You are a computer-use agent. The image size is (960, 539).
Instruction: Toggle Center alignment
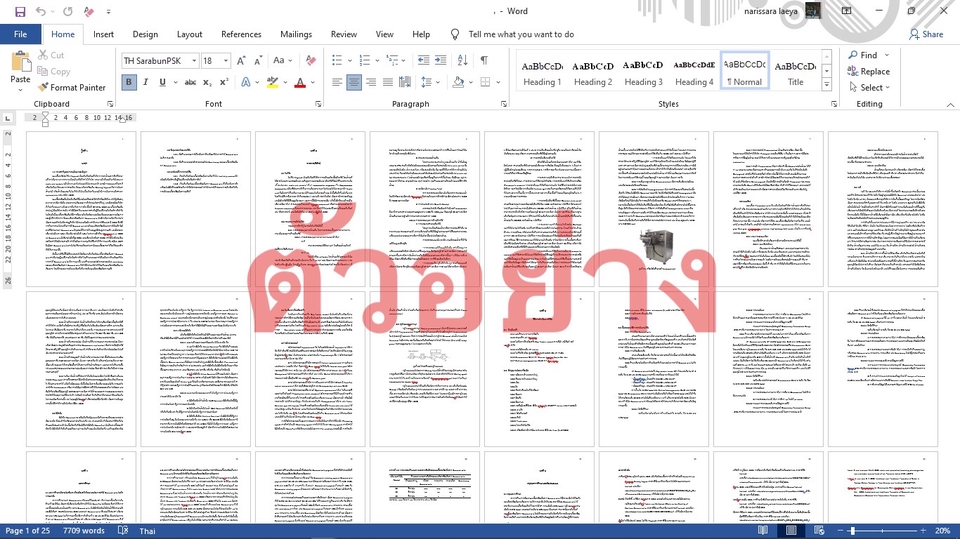[x=354, y=82]
